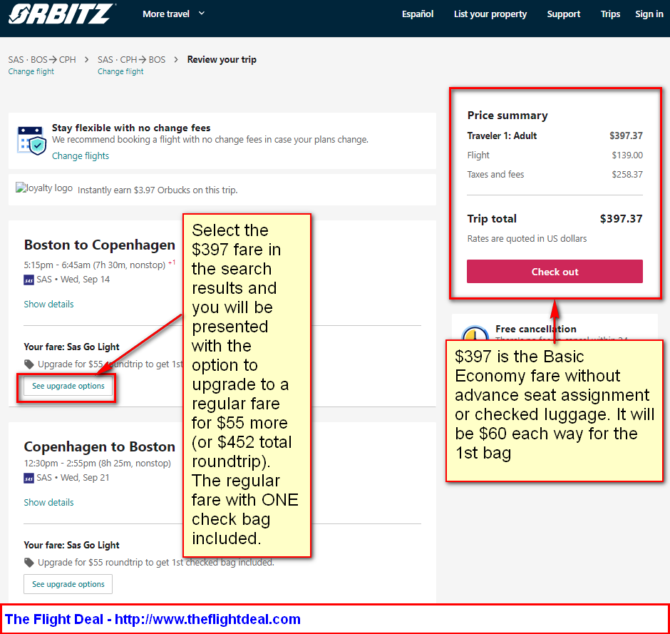
Task: Click the flexible booking calendar shield icon
Action: (x=31, y=141)
